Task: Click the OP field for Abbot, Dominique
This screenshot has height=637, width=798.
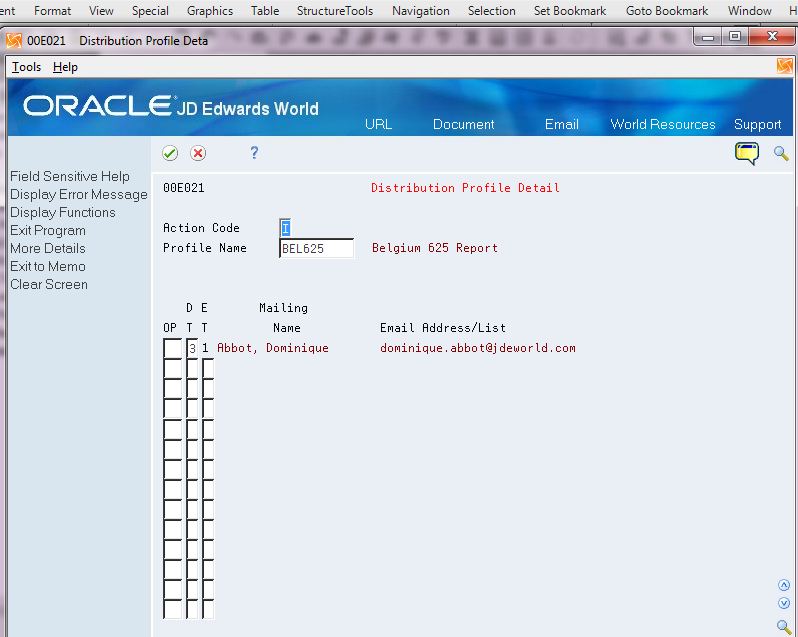Action: pos(173,348)
